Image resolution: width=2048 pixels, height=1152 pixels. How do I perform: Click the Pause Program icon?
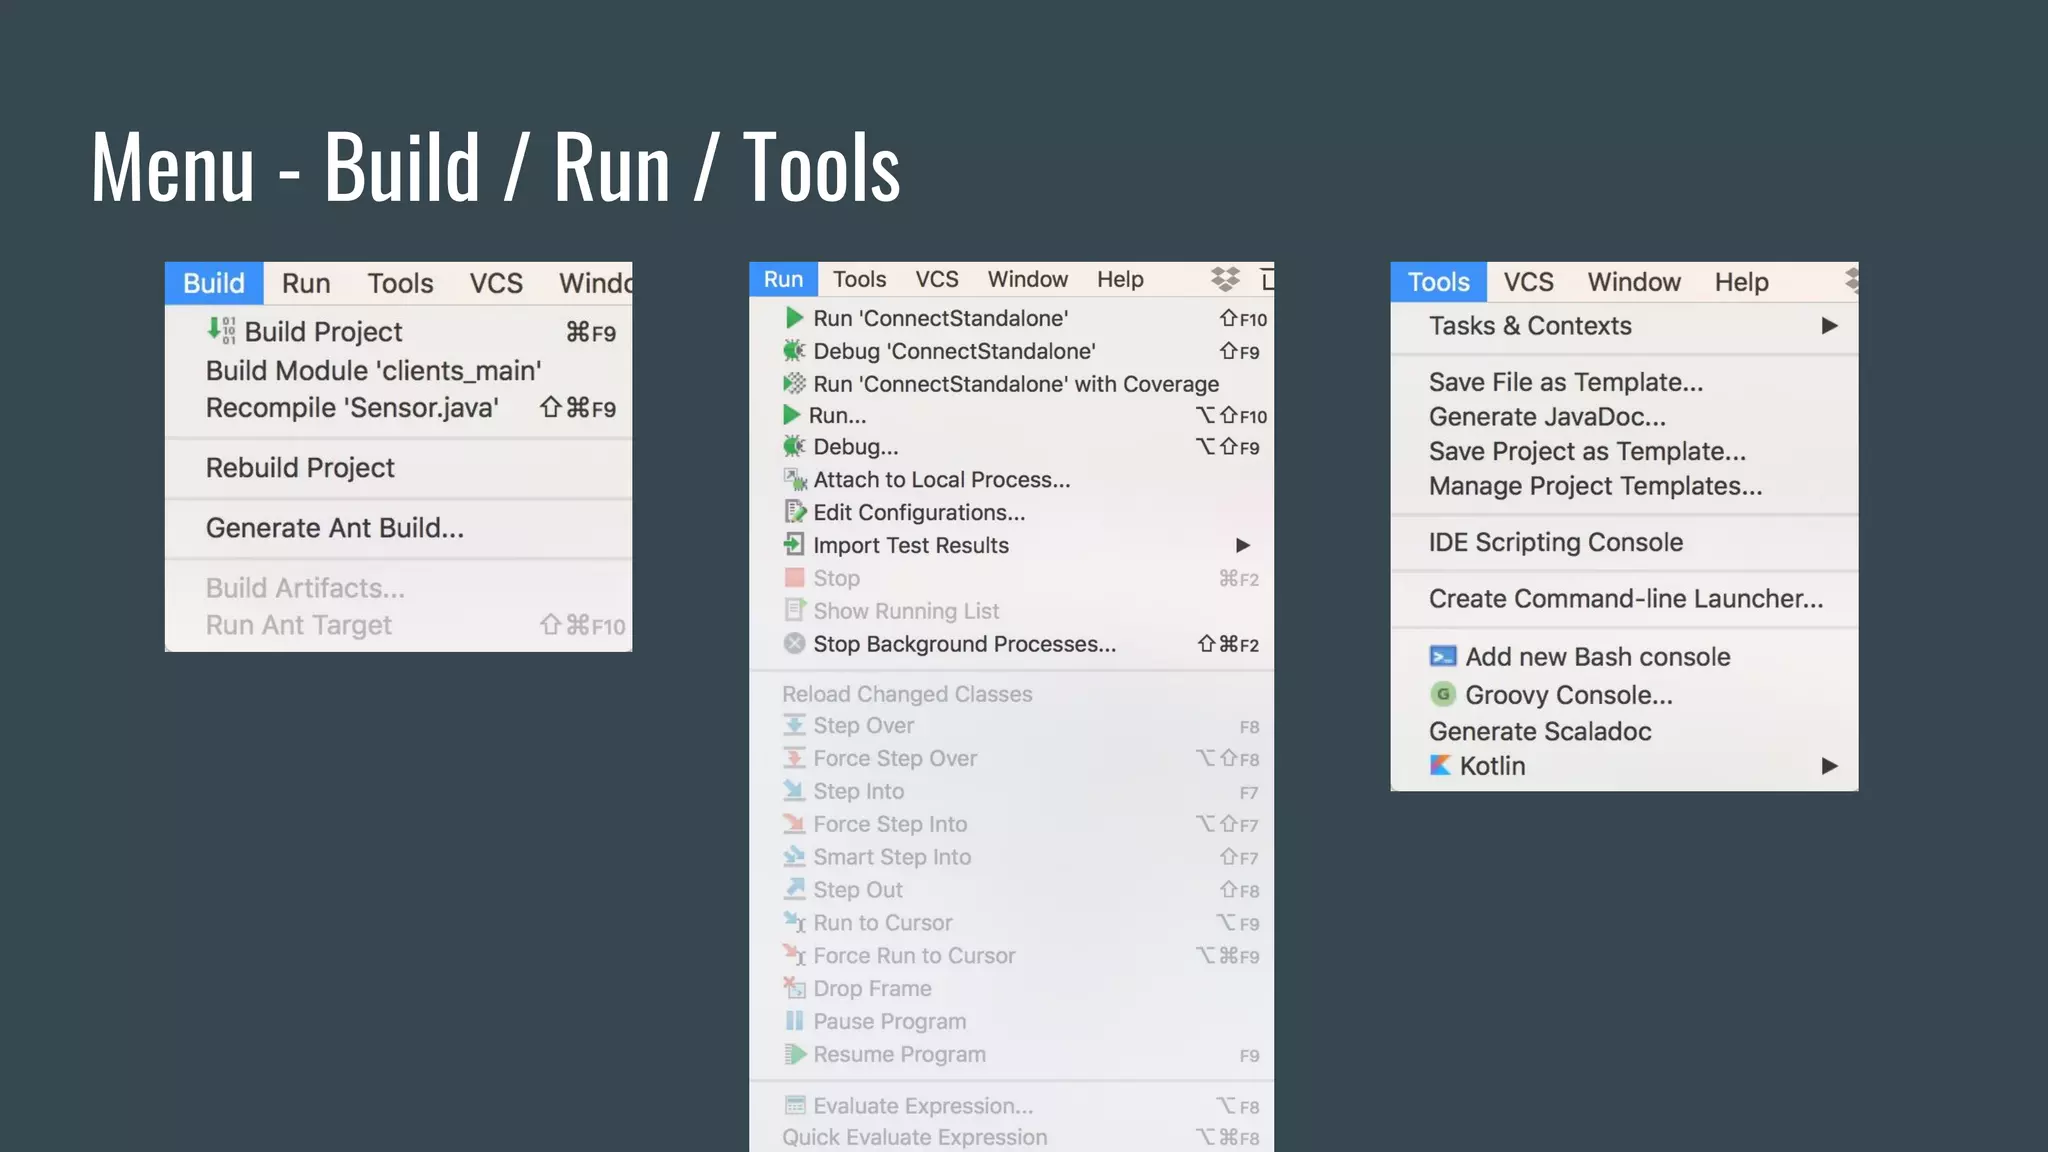pos(794,1021)
